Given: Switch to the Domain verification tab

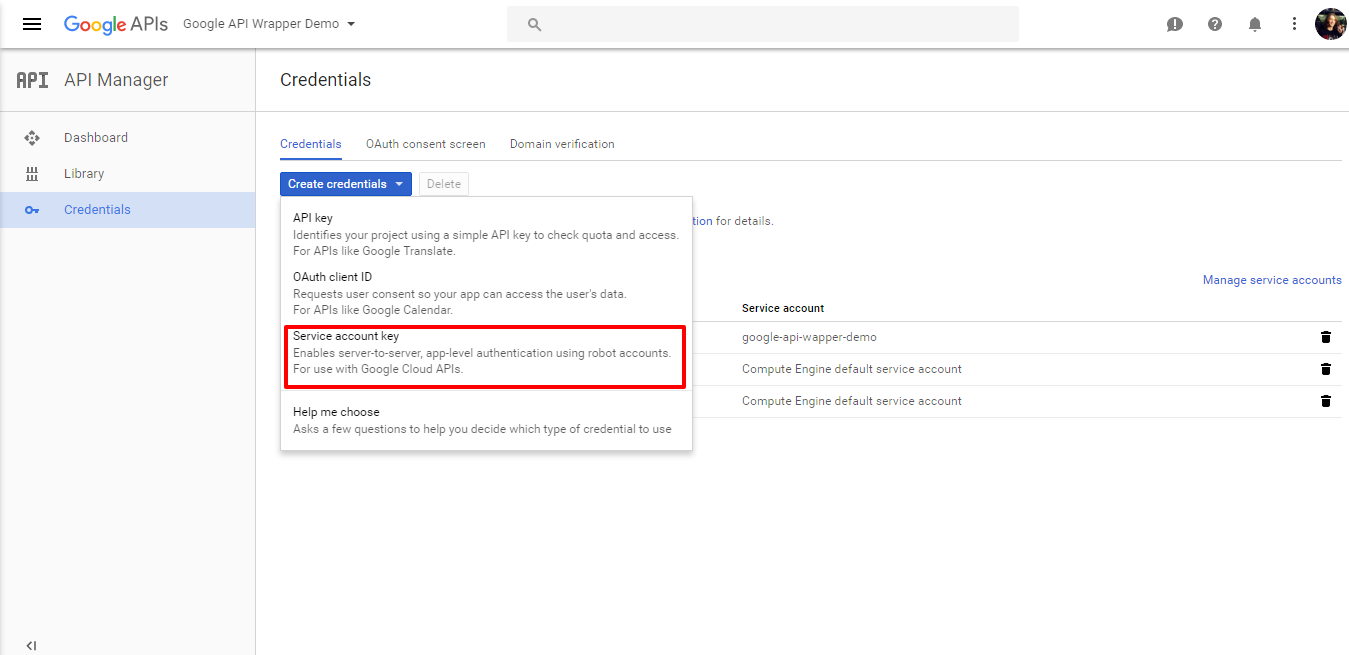Looking at the screenshot, I should point(562,144).
